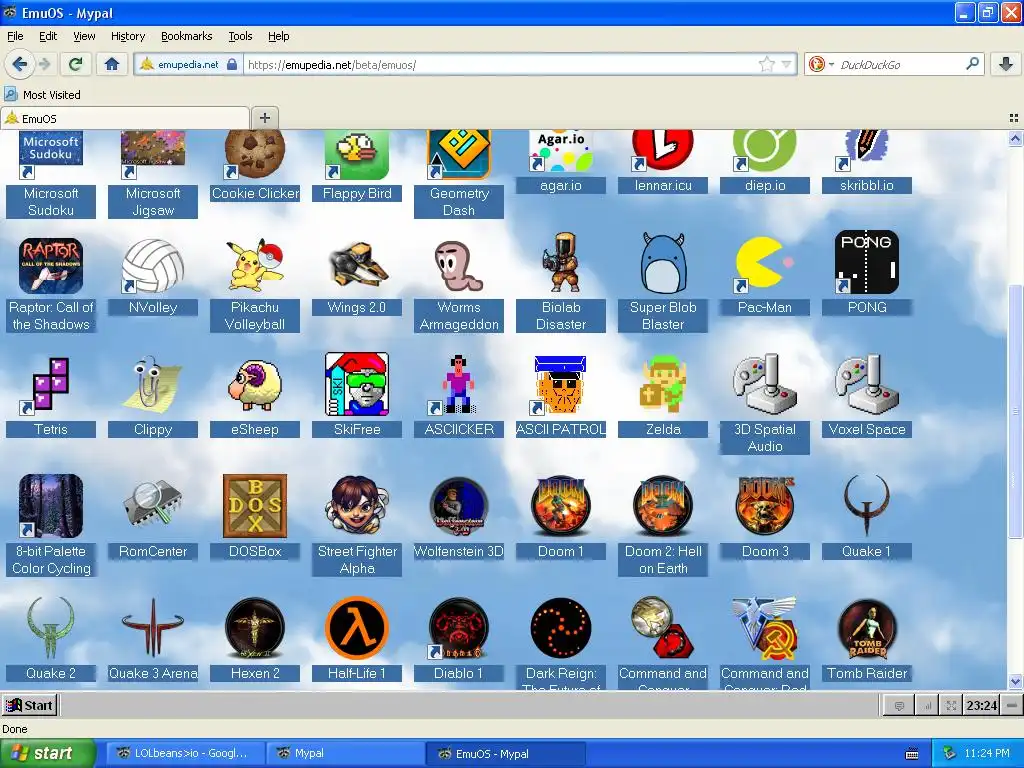Screen dimensions: 1024x768
Task: Open Most Visited bookmarks folder
Action: (43, 95)
